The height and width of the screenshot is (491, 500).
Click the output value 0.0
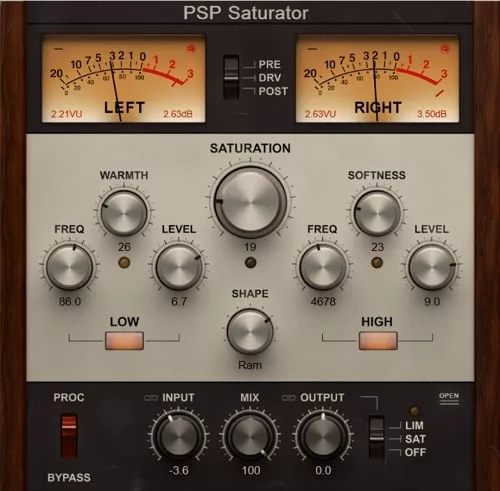(x=323, y=470)
